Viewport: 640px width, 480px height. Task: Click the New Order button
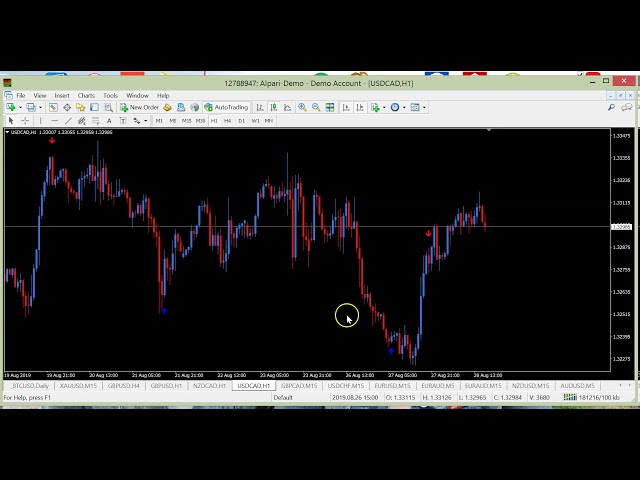[140, 107]
